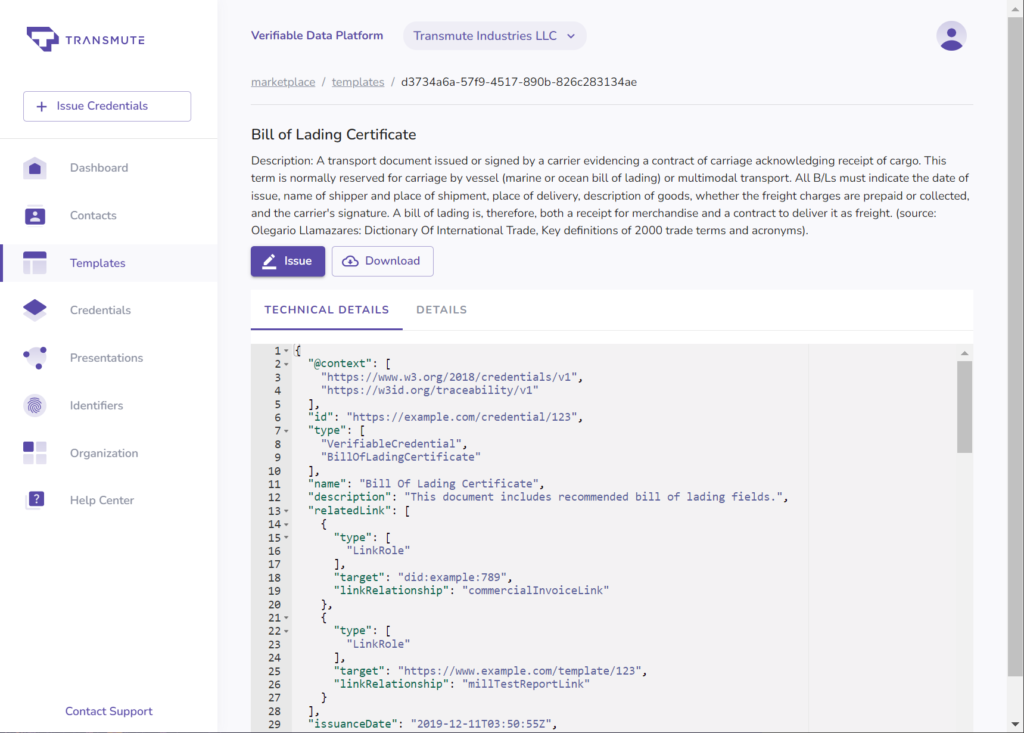Follow the marketplace breadcrumb link
The height and width of the screenshot is (733, 1024).
(x=283, y=82)
